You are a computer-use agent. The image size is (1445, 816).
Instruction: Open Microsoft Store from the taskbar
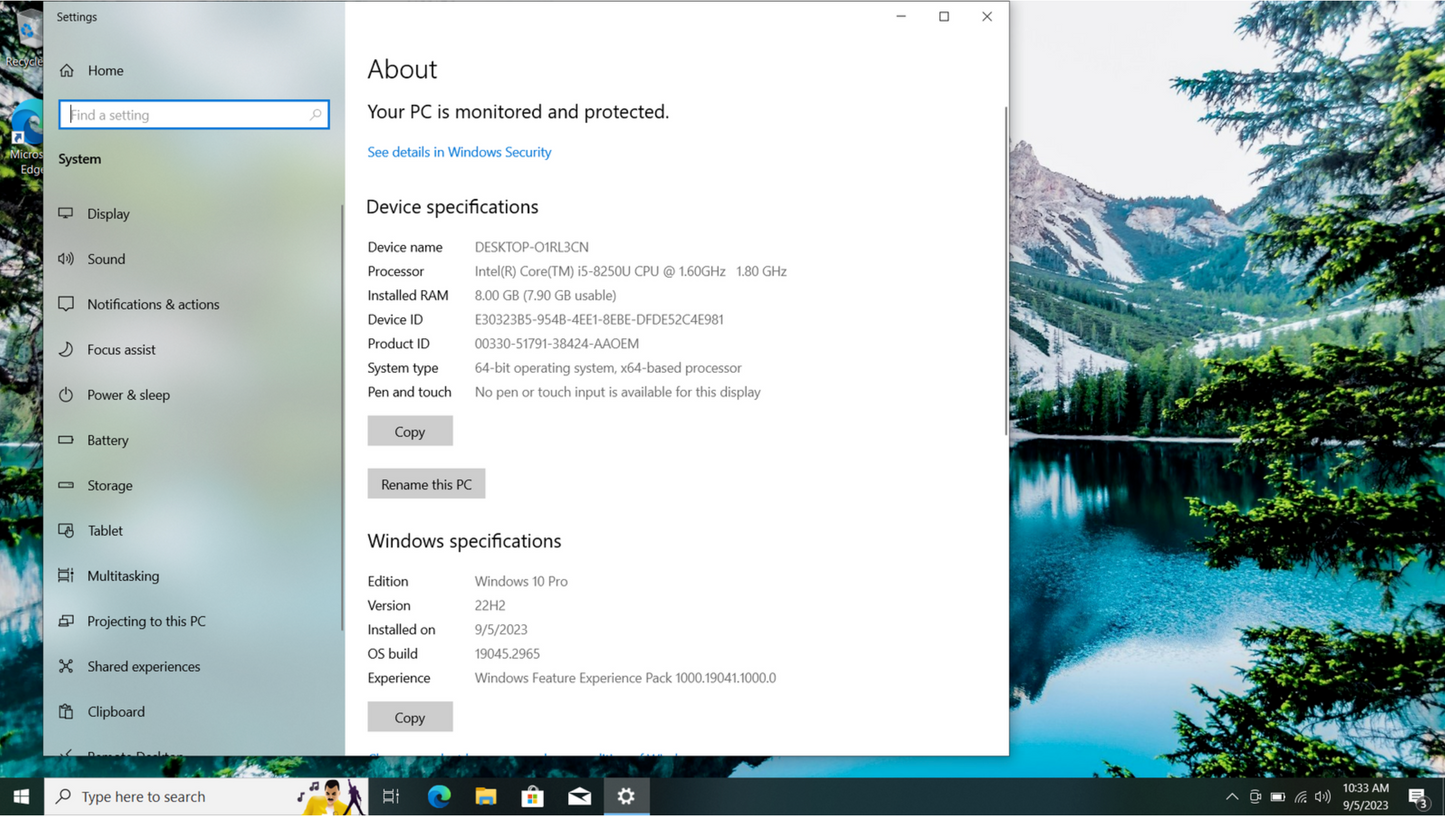(532, 796)
